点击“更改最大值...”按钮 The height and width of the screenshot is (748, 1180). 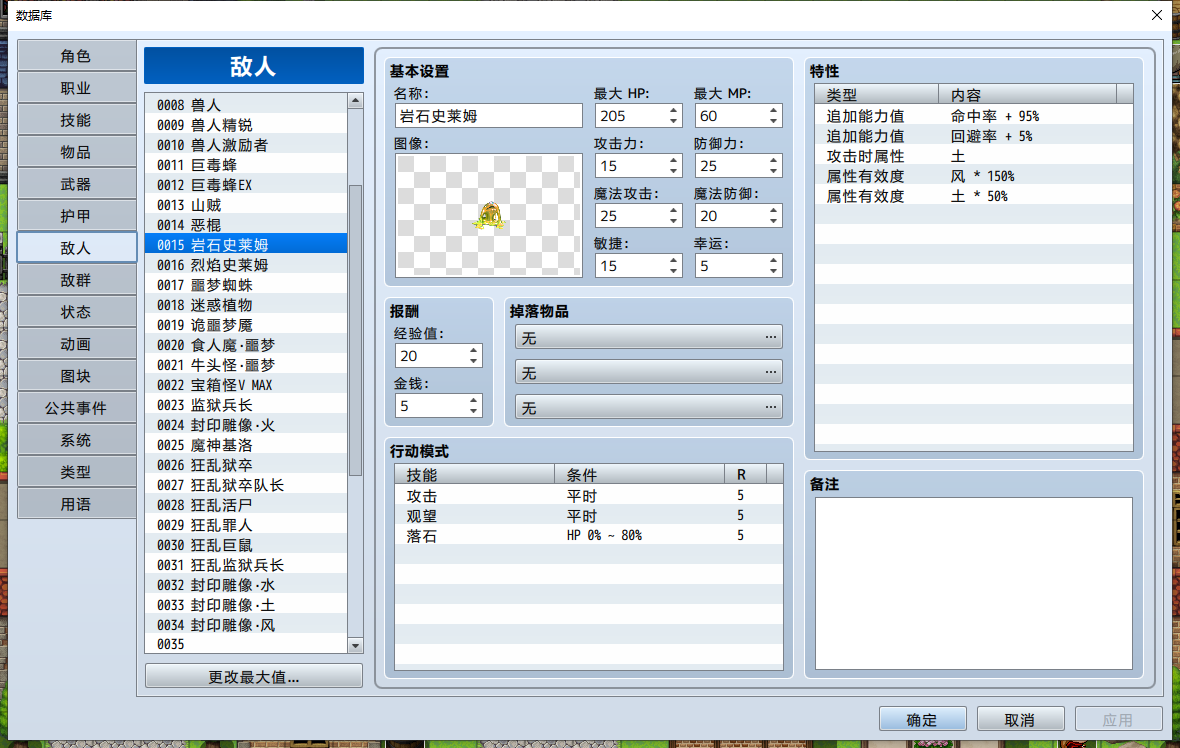coord(253,675)
